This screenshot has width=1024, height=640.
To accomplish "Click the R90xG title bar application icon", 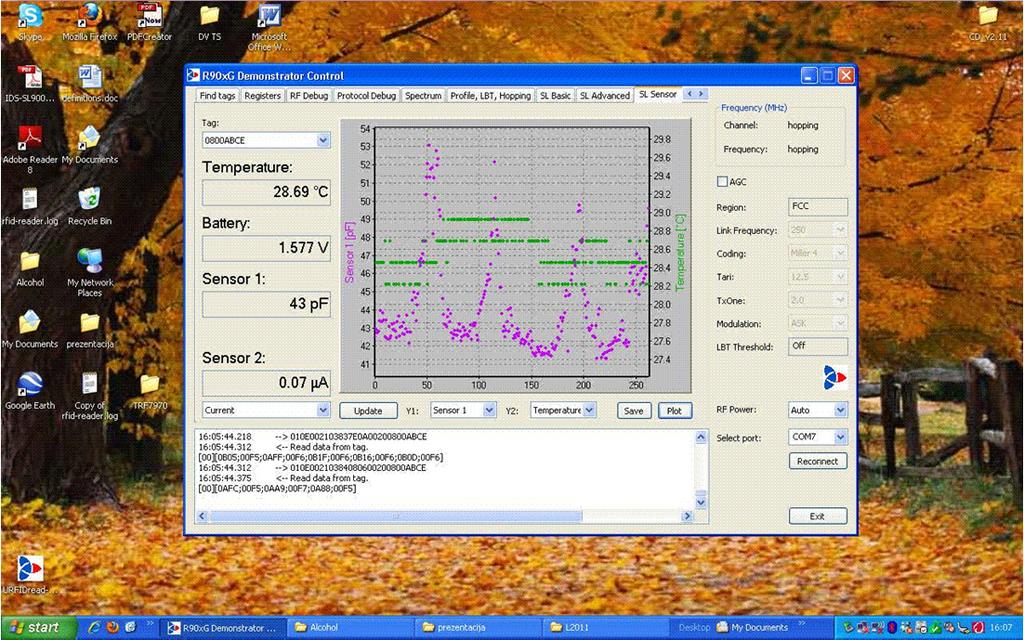I will tap(193, 76).
